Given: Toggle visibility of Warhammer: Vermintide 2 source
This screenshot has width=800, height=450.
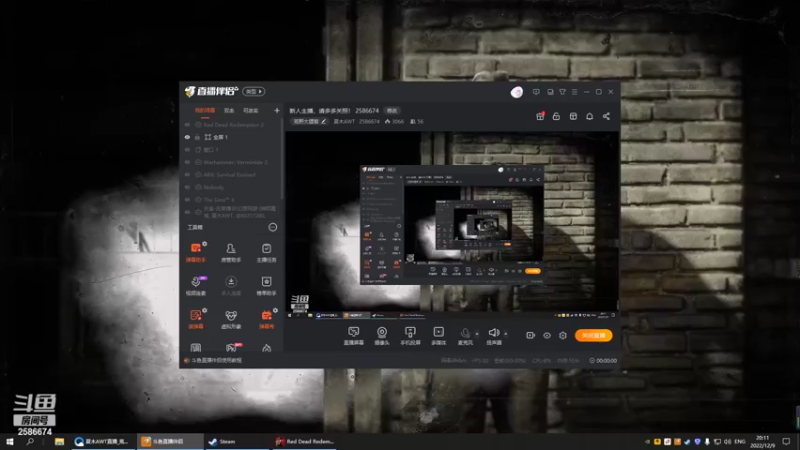Looking at the screenshot, I should 187,162.
